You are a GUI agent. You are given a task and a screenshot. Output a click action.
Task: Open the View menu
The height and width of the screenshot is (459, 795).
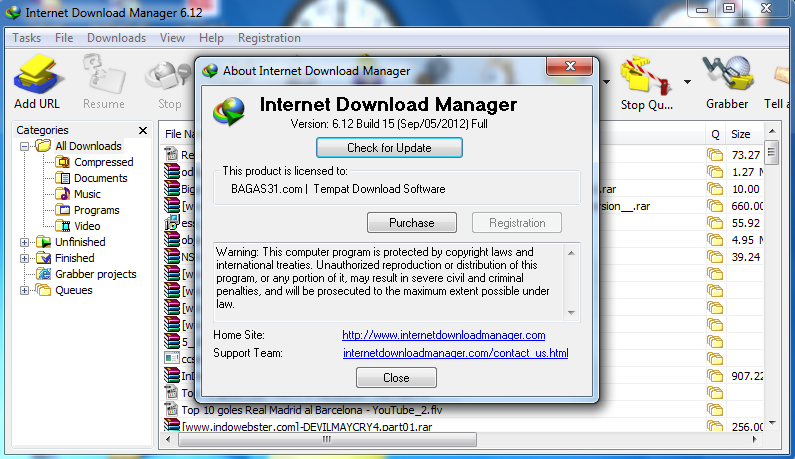[172, 38]
